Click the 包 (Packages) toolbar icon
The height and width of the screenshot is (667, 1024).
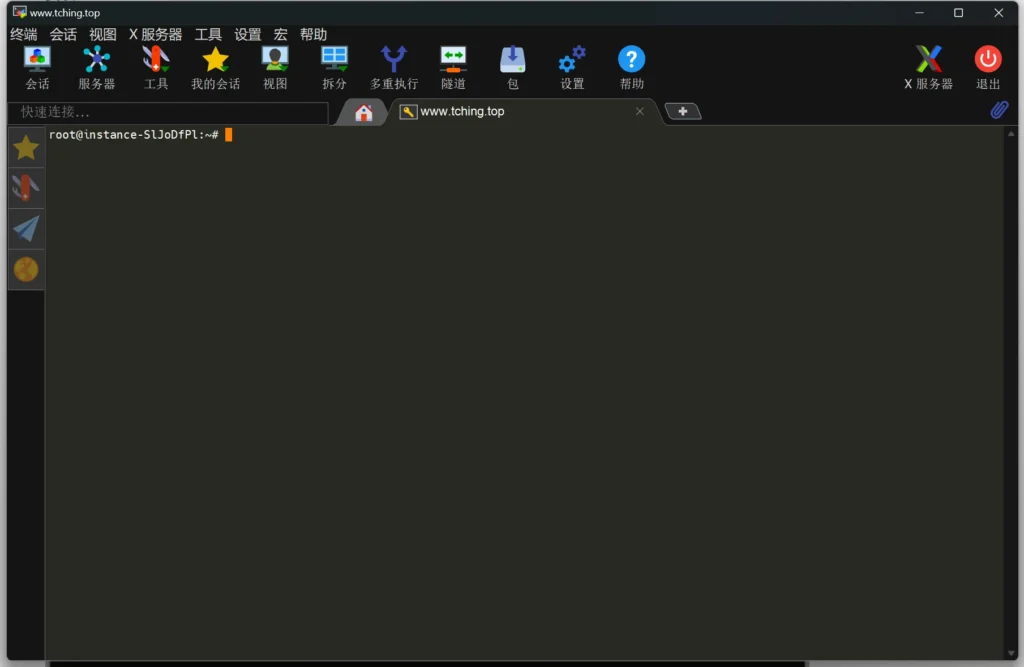click(513, 67)
